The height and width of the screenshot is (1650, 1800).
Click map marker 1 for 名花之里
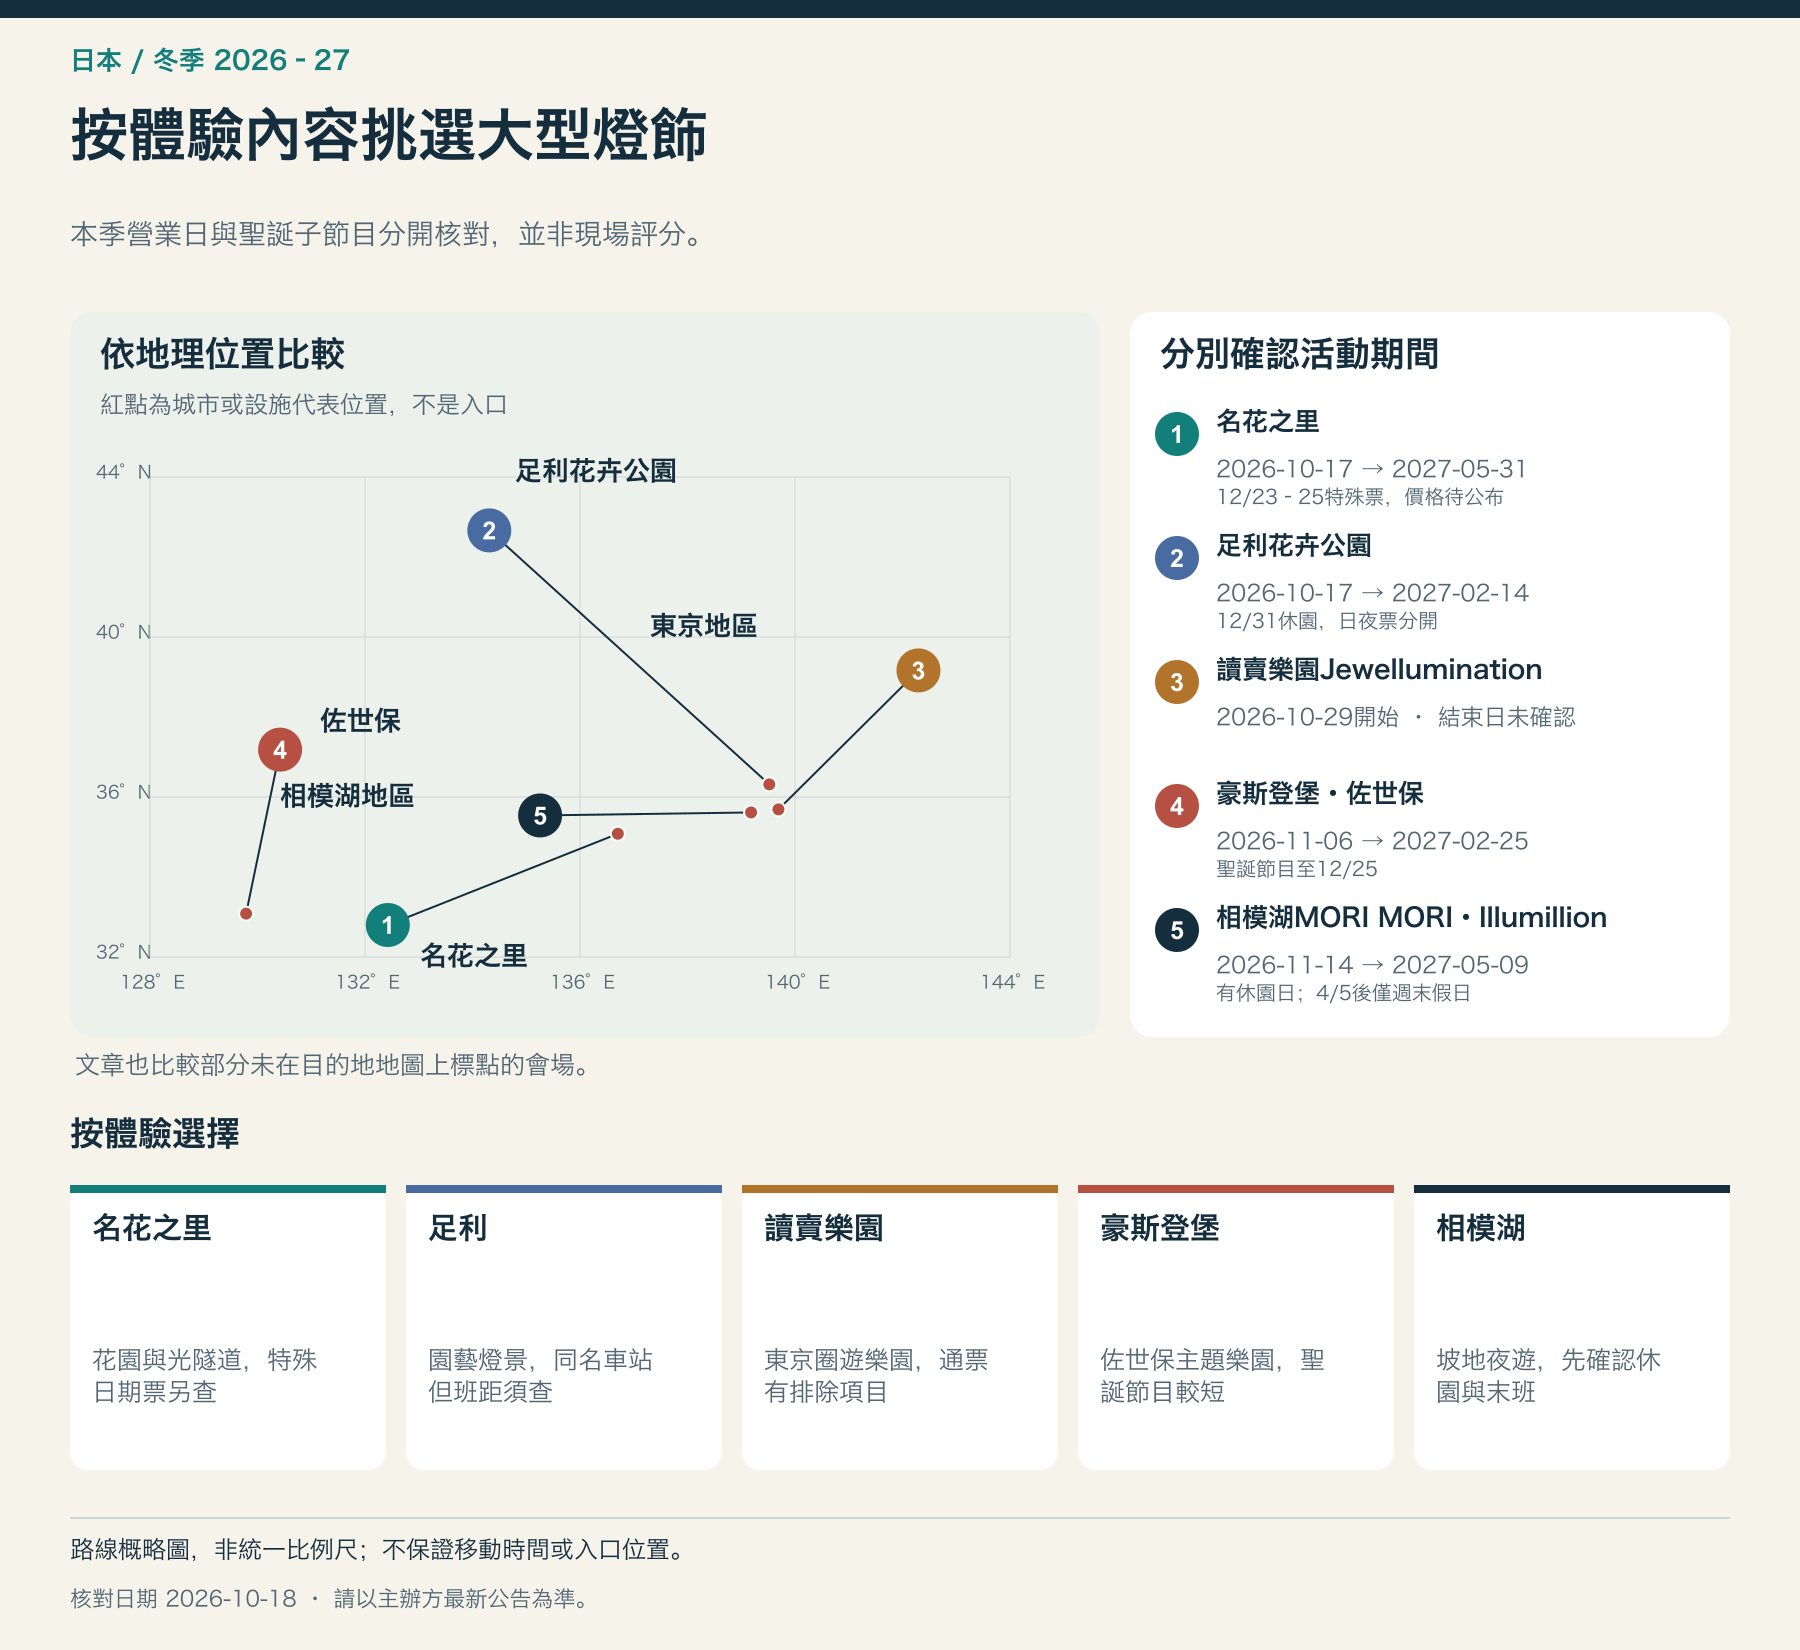click(388, 925)
